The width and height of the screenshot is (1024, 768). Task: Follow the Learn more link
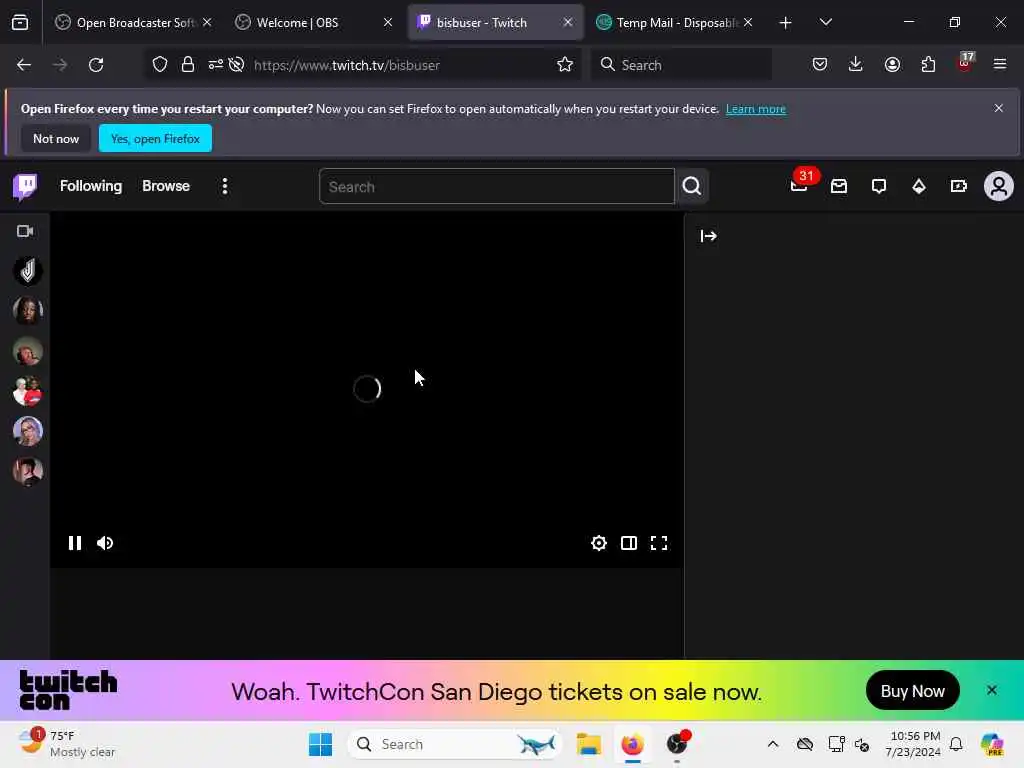pyautogui.click(x=756, y=109)
